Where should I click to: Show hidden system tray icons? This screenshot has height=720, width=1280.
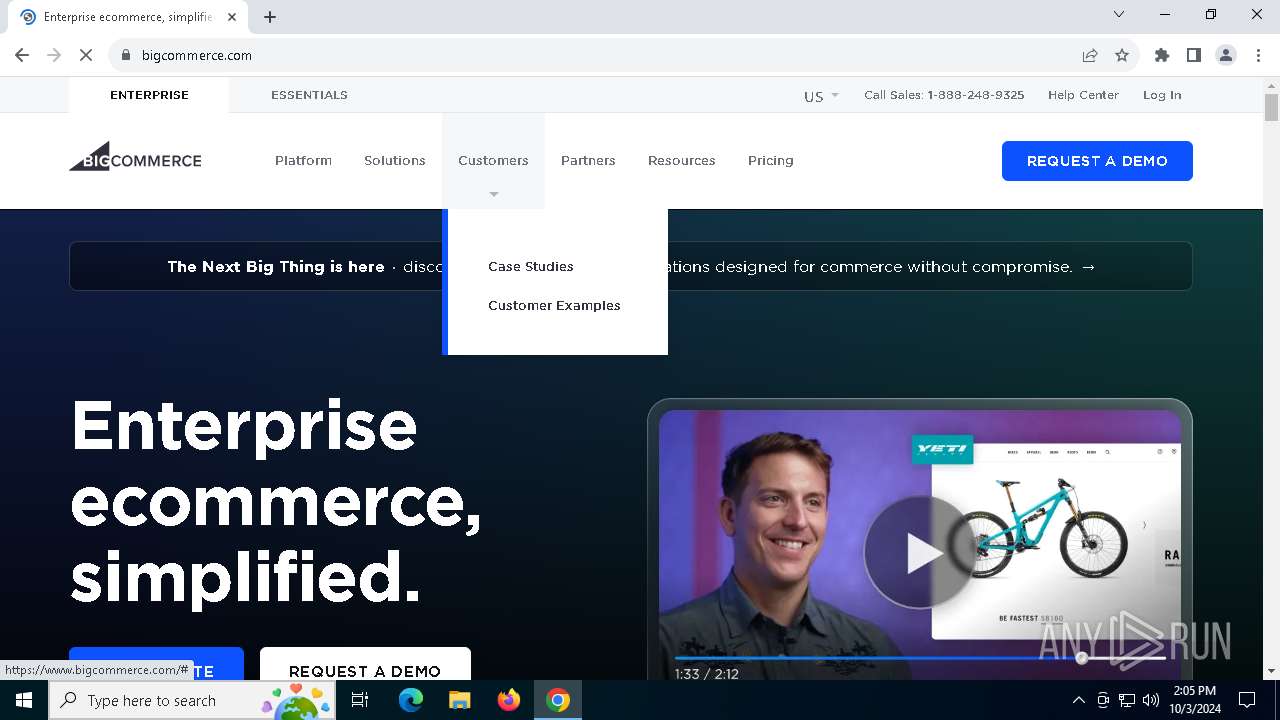[1078, 700]
